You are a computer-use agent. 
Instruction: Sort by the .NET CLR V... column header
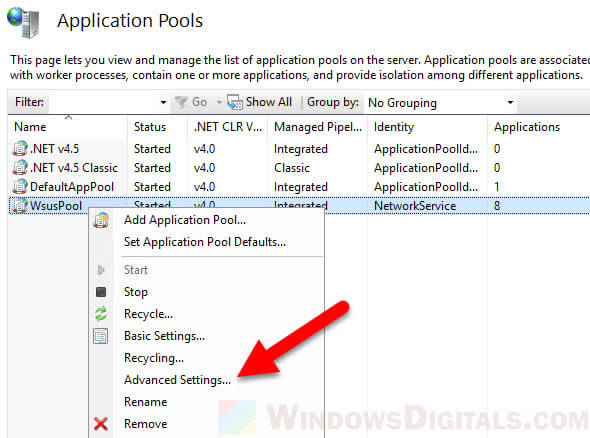pyautogui.click(x=228, y=127)
